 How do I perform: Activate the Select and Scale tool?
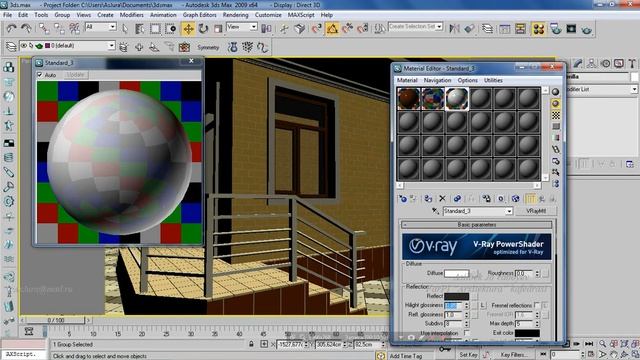[218, 29]
